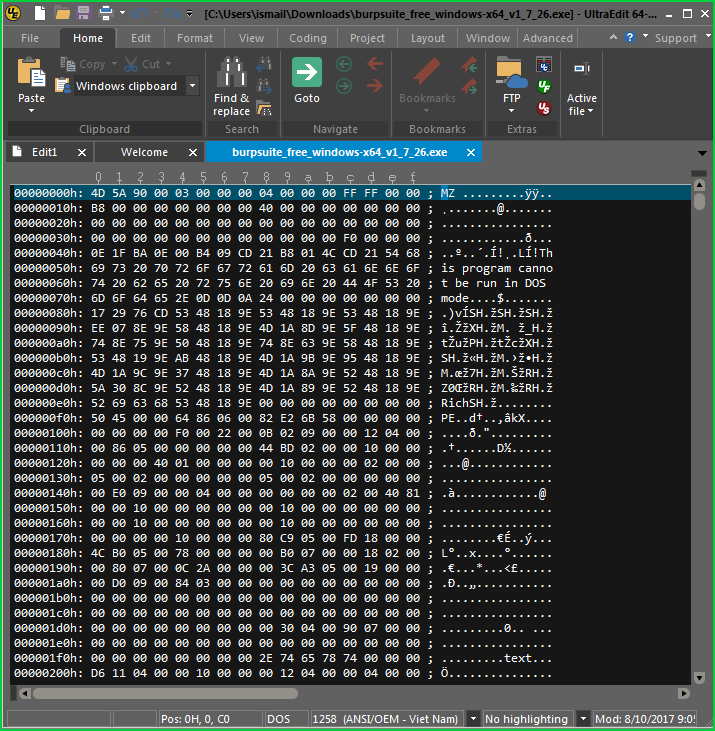Switch to the Edit ribbon tab

pyautogui.click(x=141, y=38)
